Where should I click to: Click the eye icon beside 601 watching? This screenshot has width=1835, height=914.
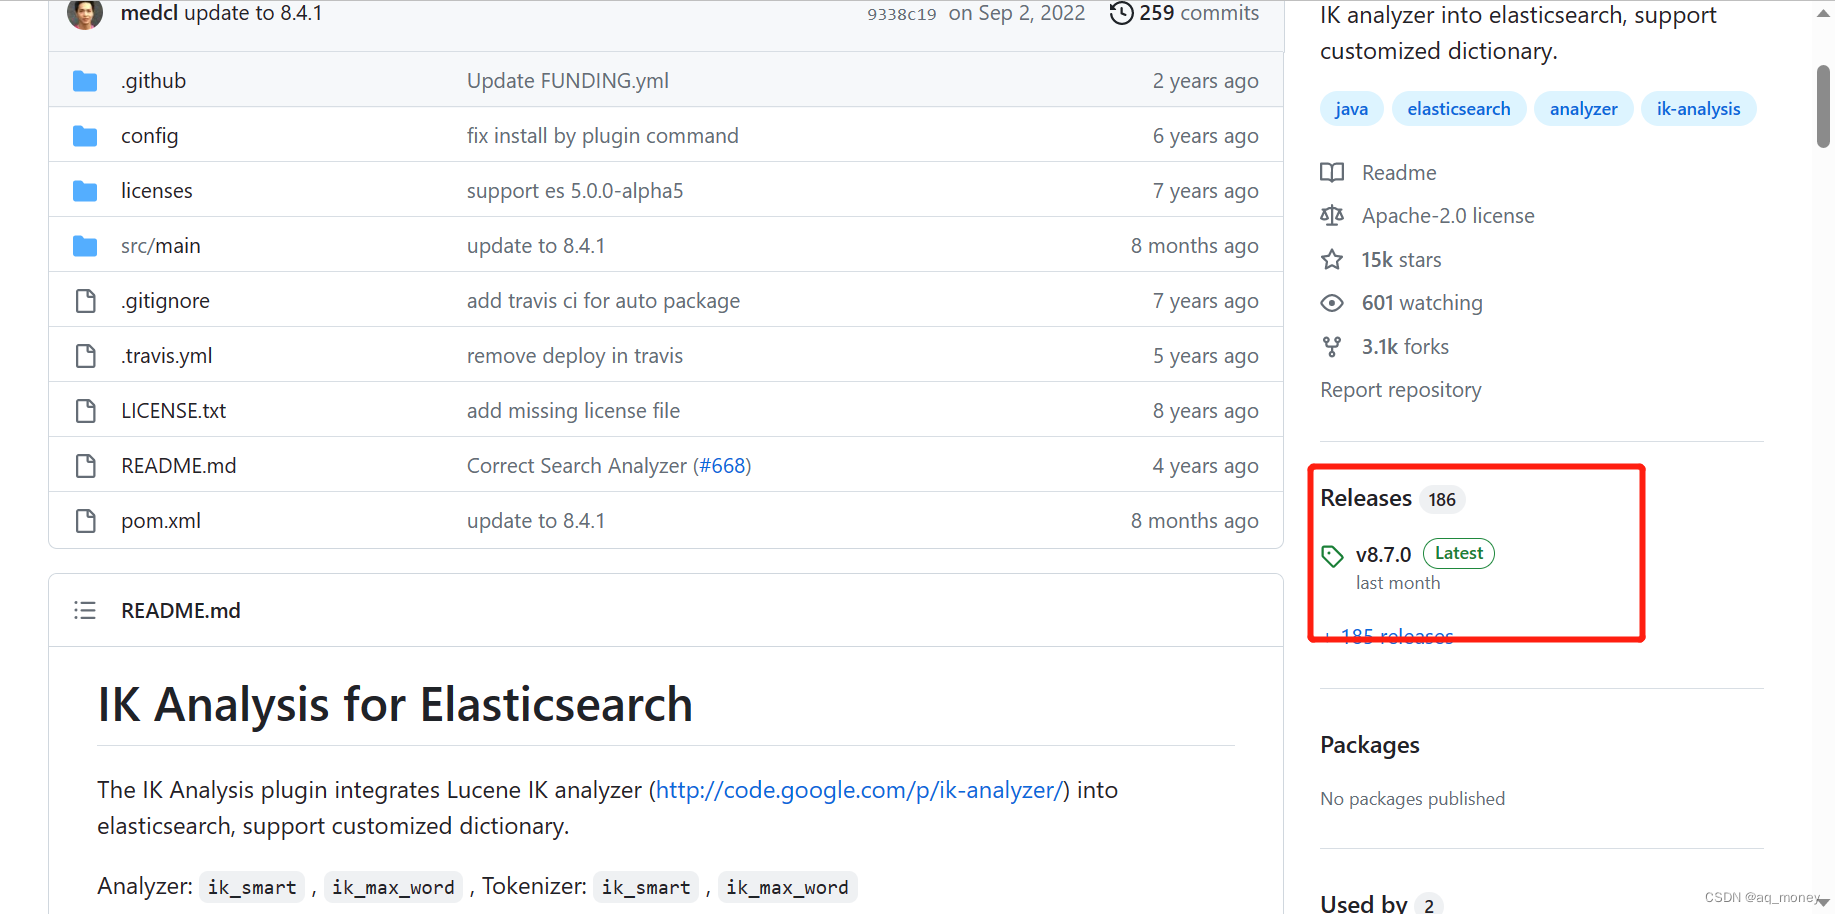(1332, 303)
